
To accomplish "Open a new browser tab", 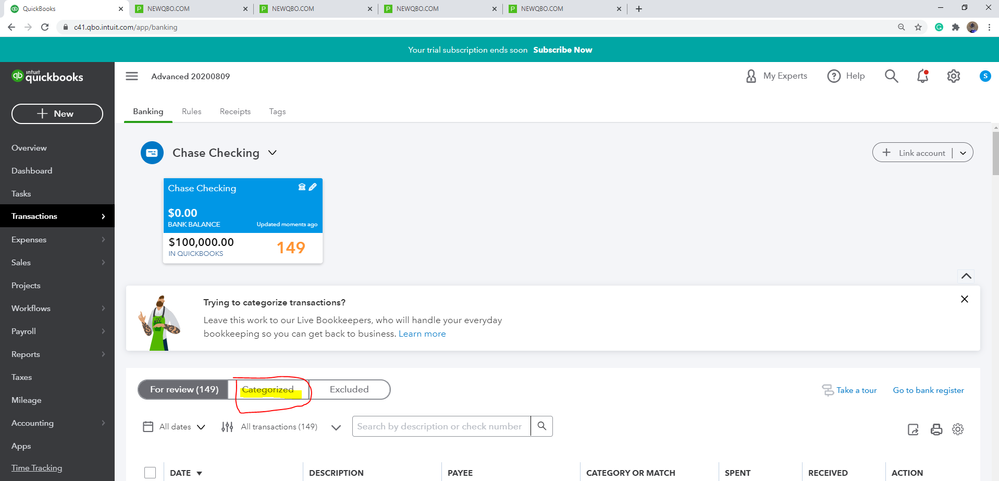I will click(639, 9).
